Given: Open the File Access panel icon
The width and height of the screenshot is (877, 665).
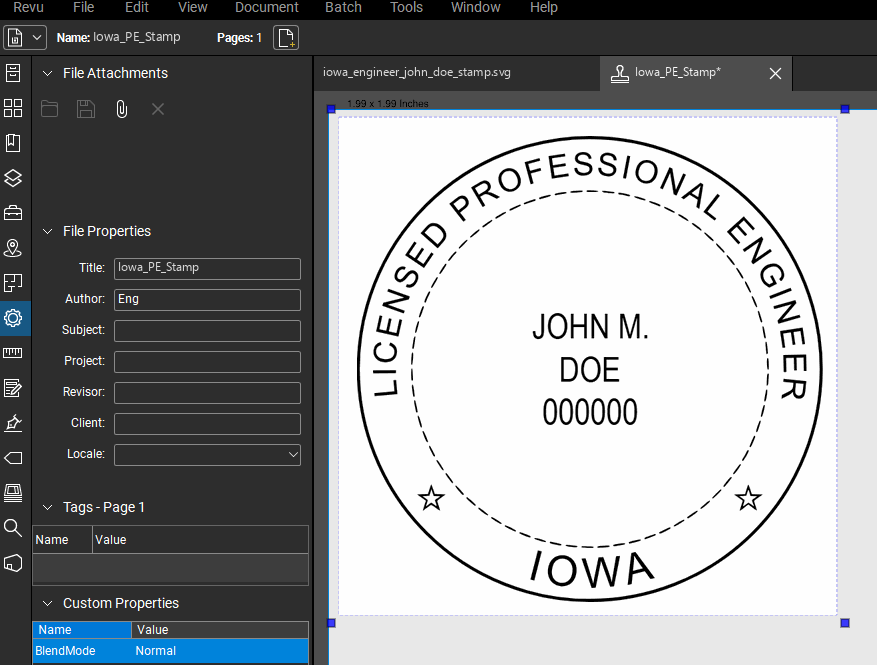Looking at the screenshot, I should [13, 73].
